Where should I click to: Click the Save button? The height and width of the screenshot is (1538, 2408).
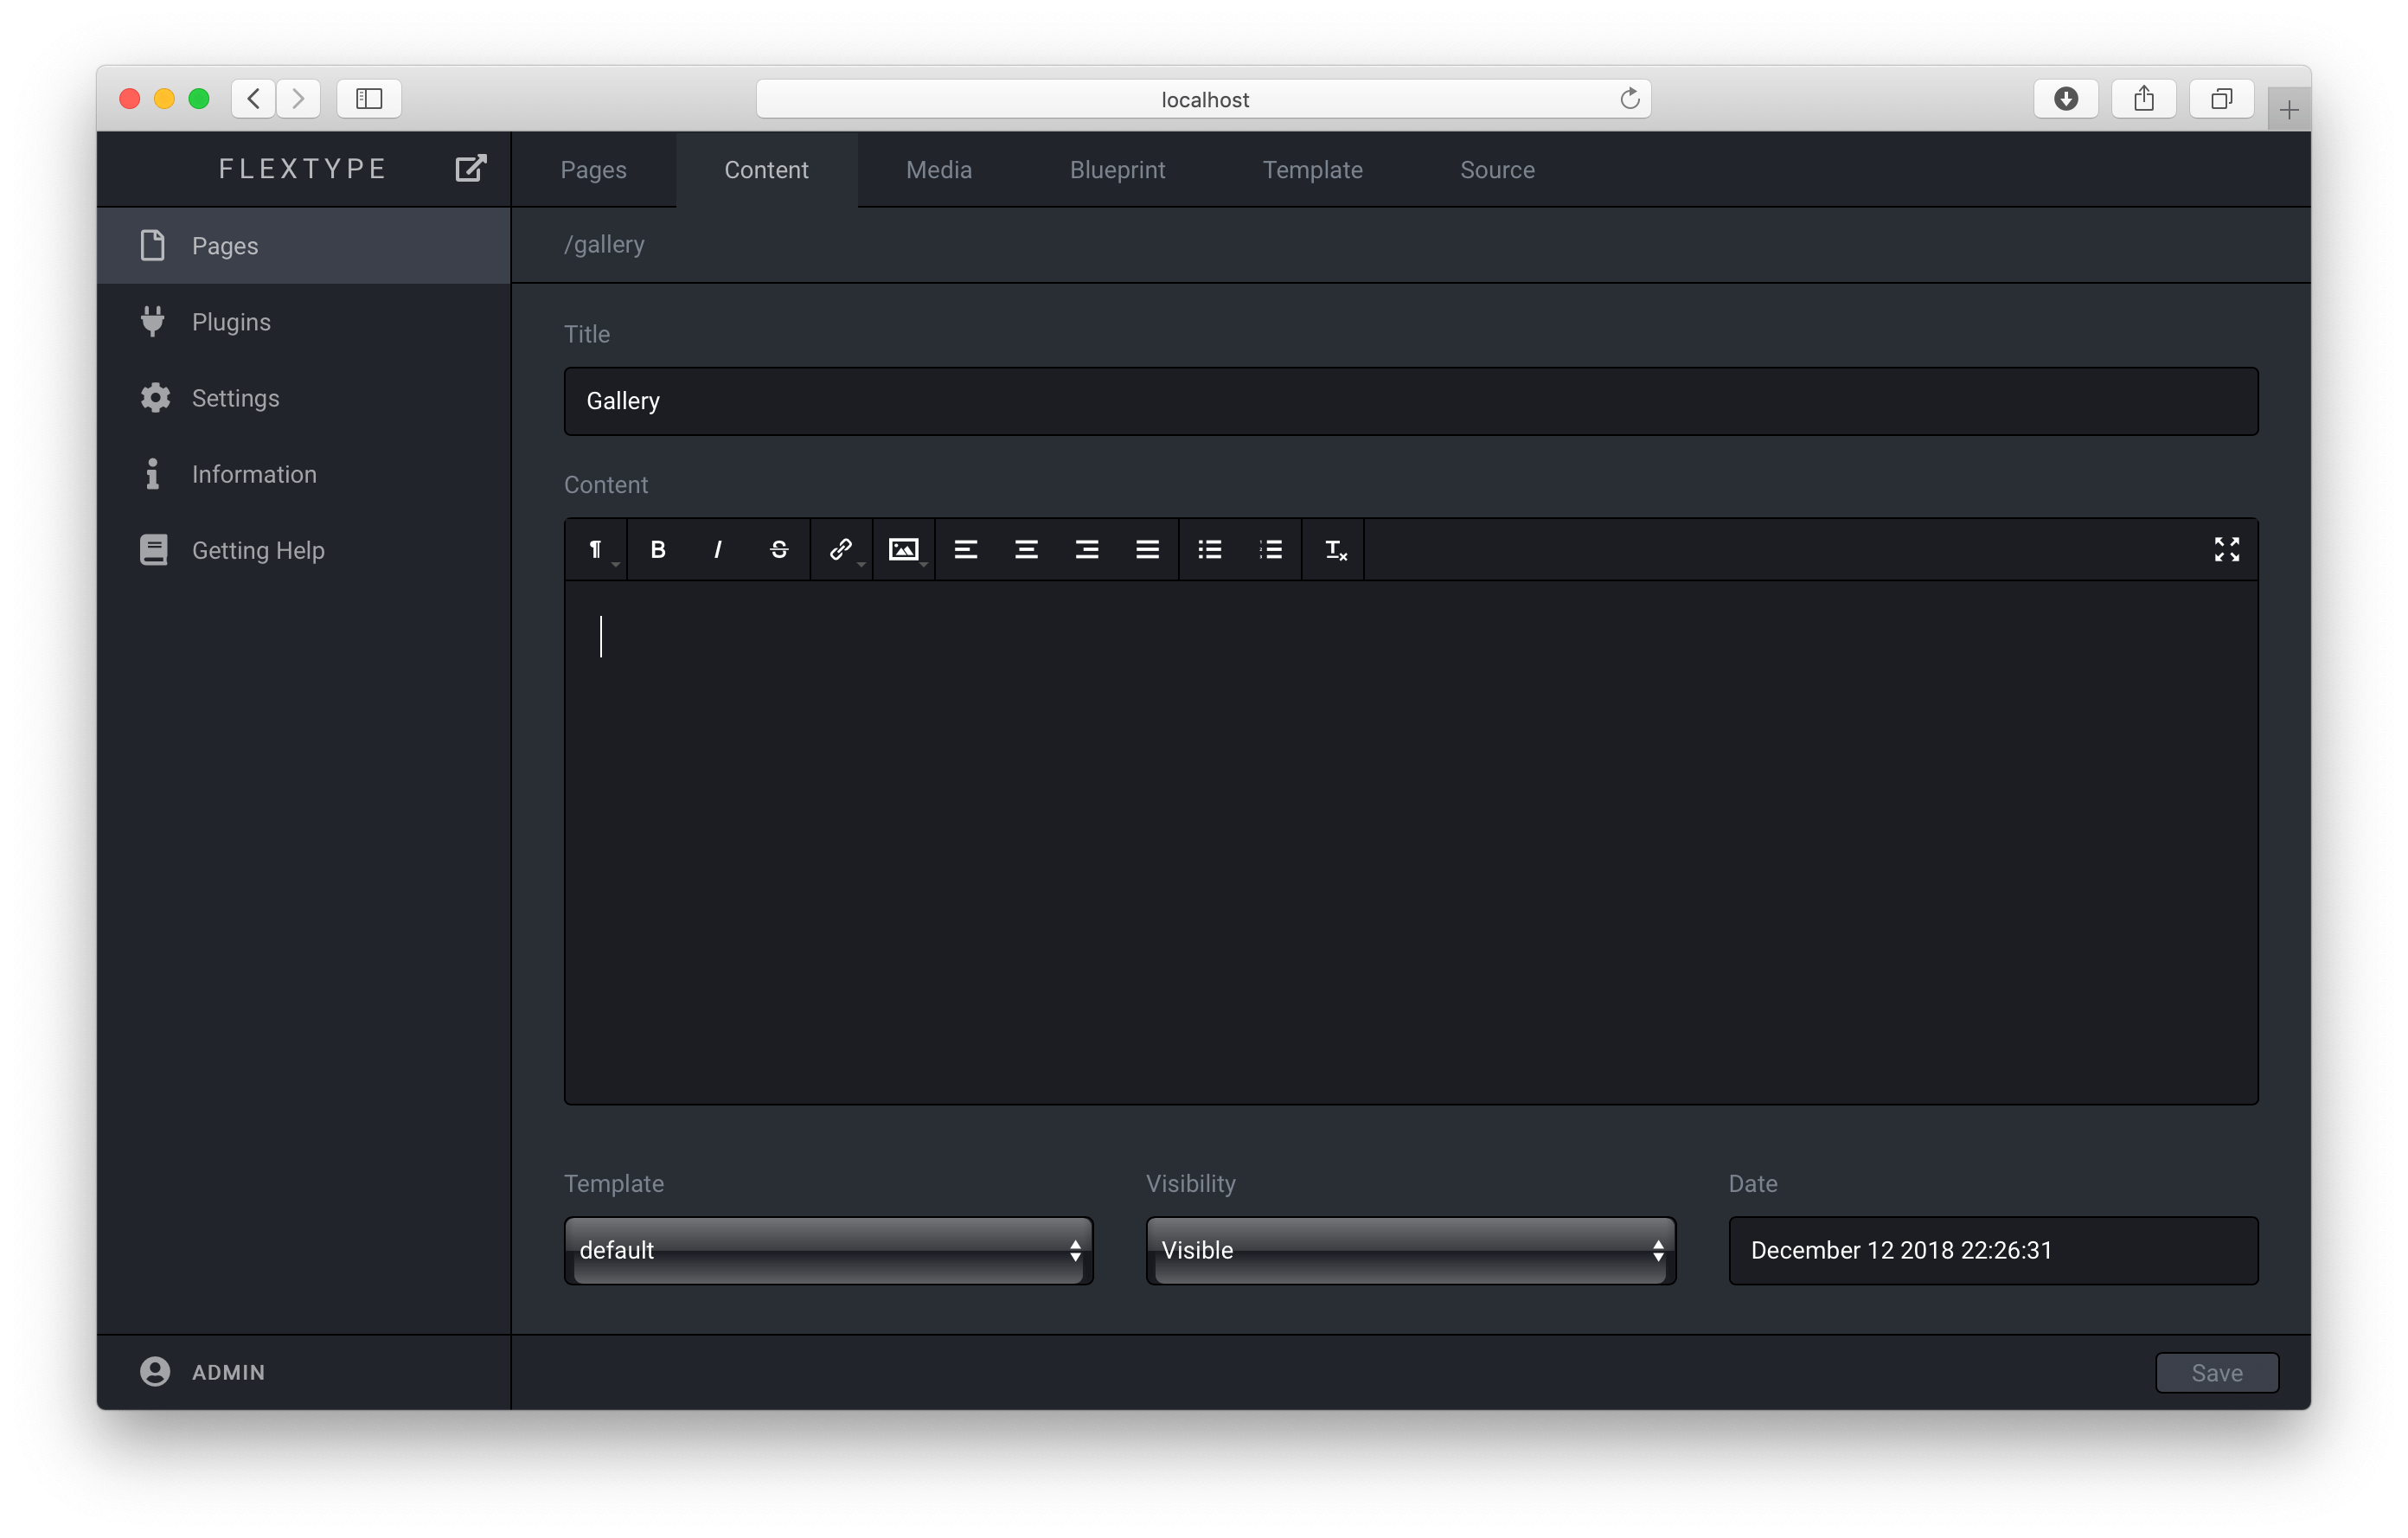(2216, 1372)
